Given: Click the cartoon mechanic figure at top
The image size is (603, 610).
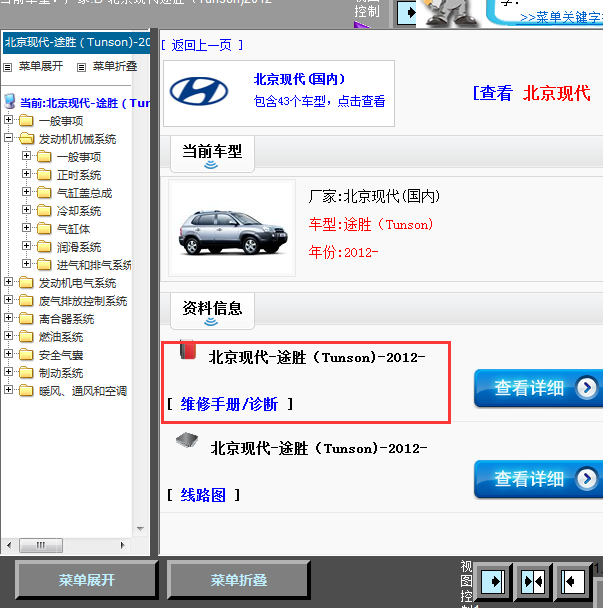Looking at the screenshot, I should (450, 13).
